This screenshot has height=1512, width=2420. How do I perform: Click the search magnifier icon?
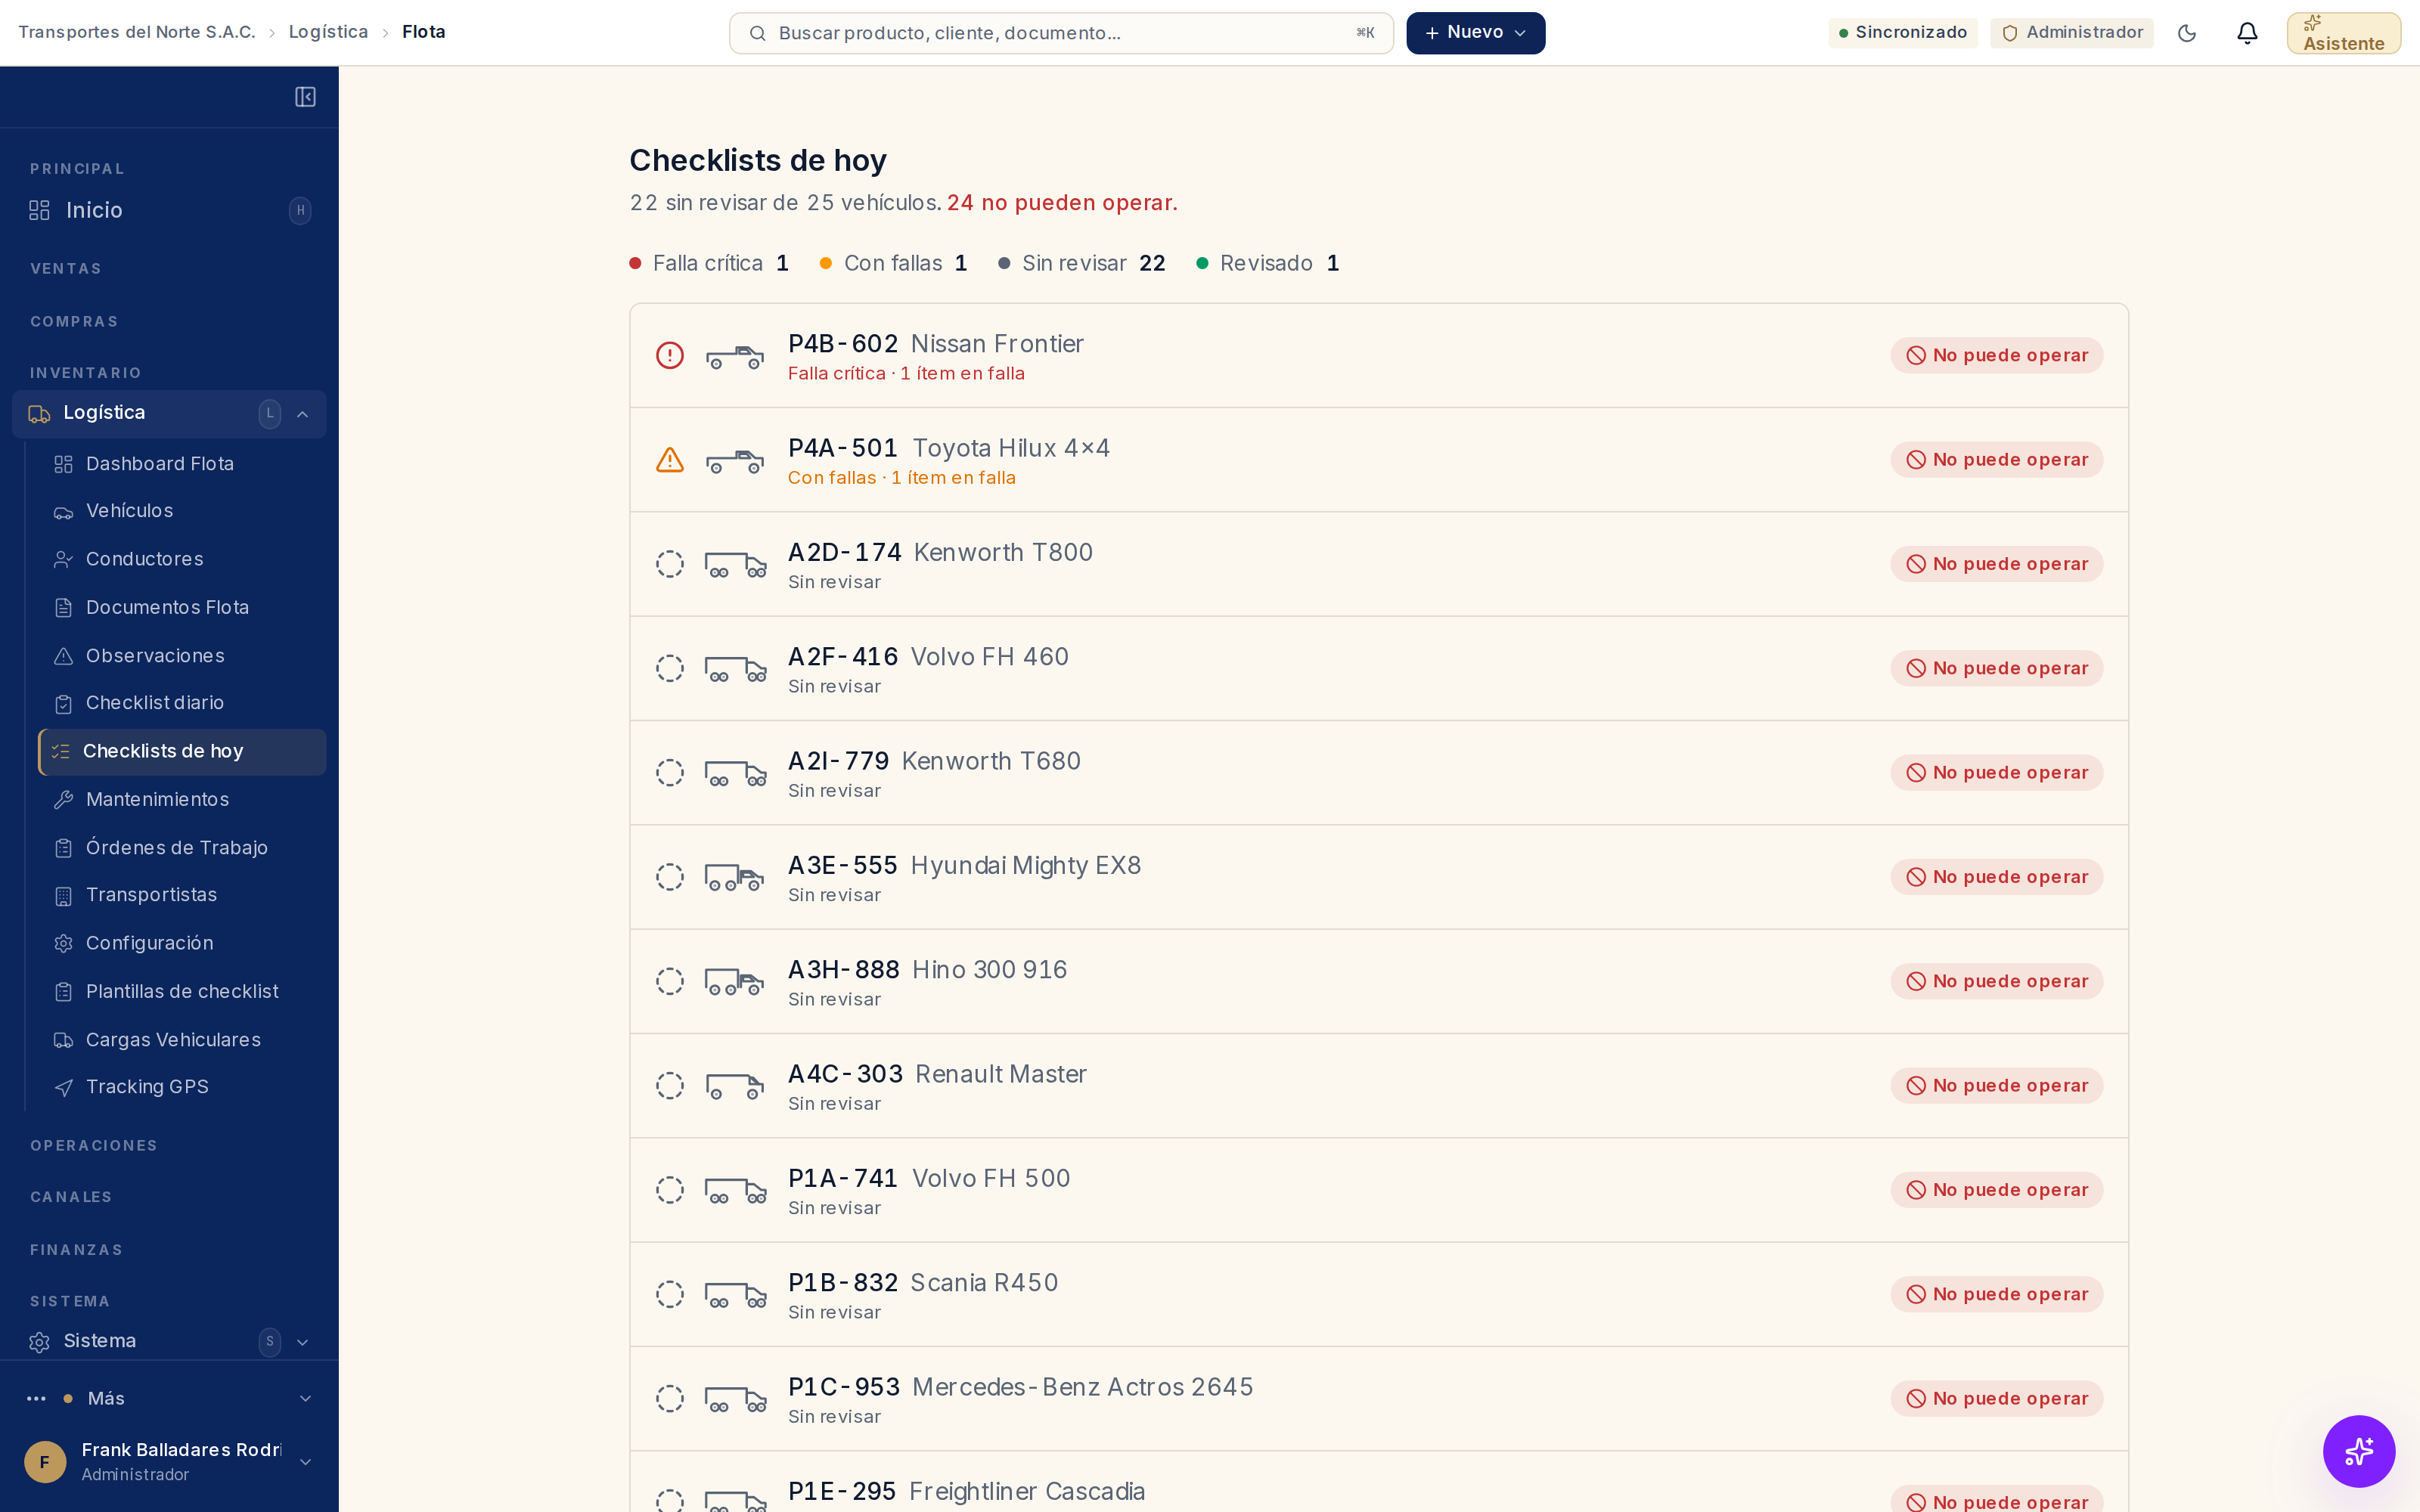(758, 33)
